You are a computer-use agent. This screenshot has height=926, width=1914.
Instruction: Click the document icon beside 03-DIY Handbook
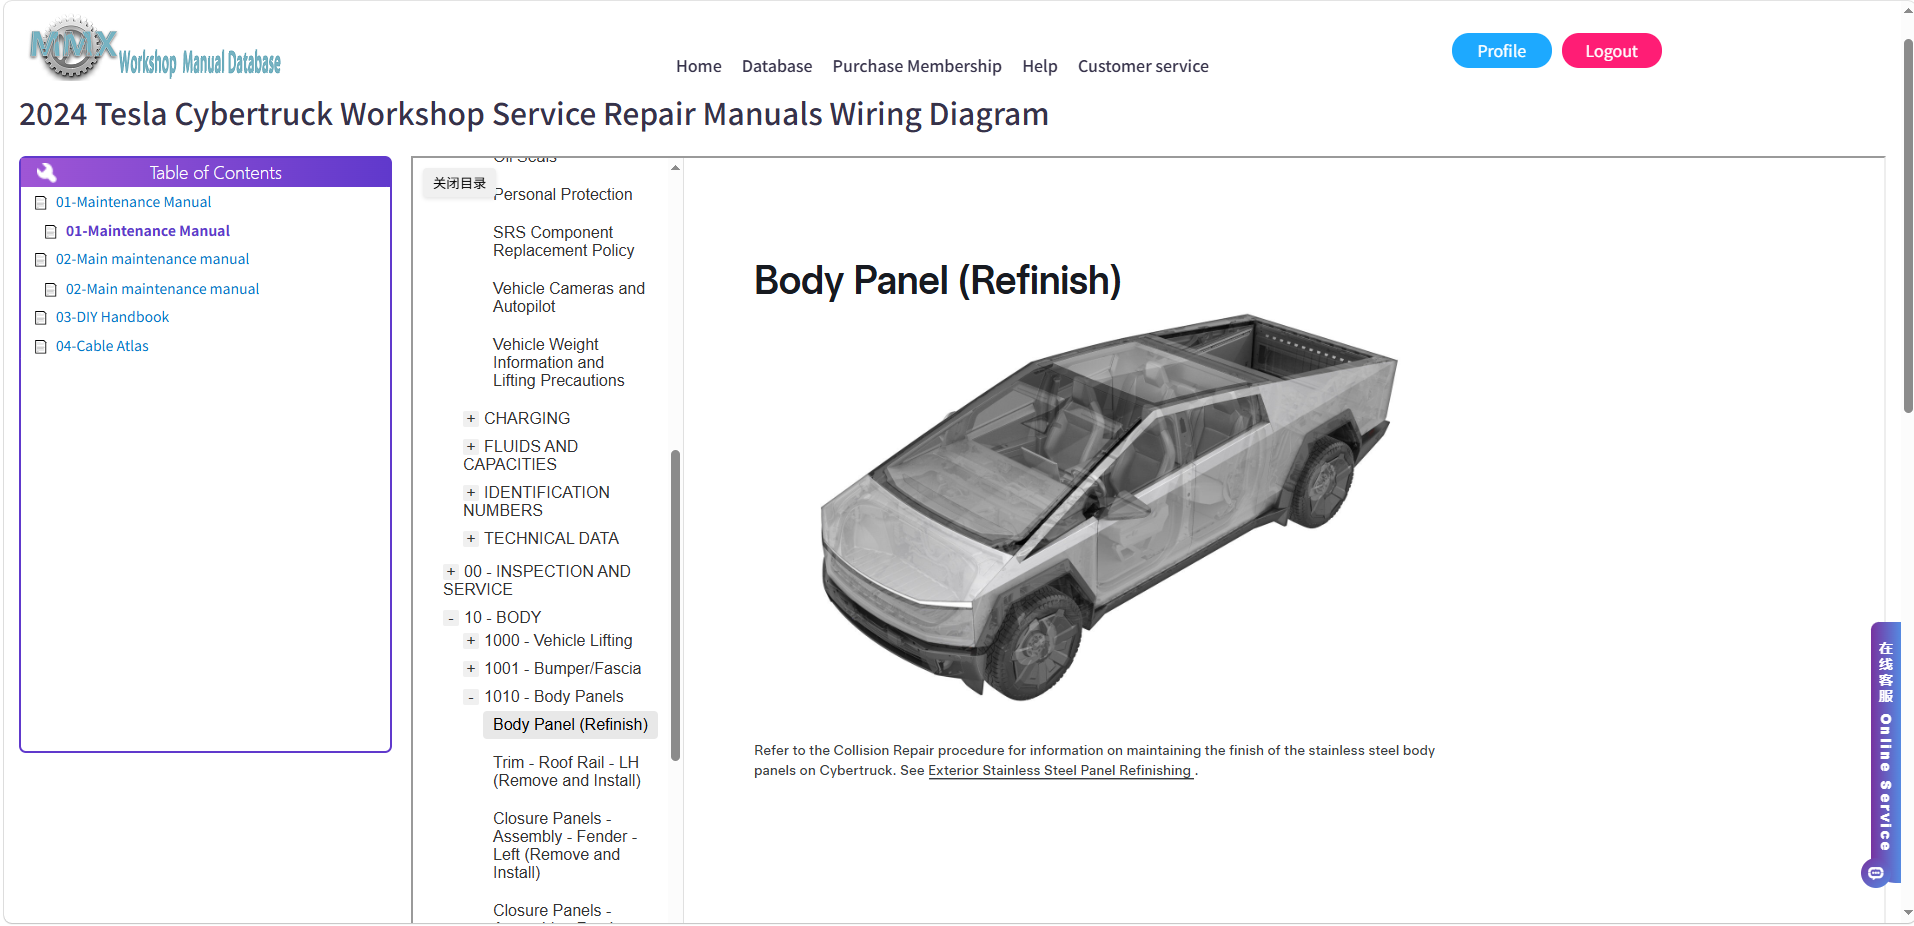coord(41,318)
